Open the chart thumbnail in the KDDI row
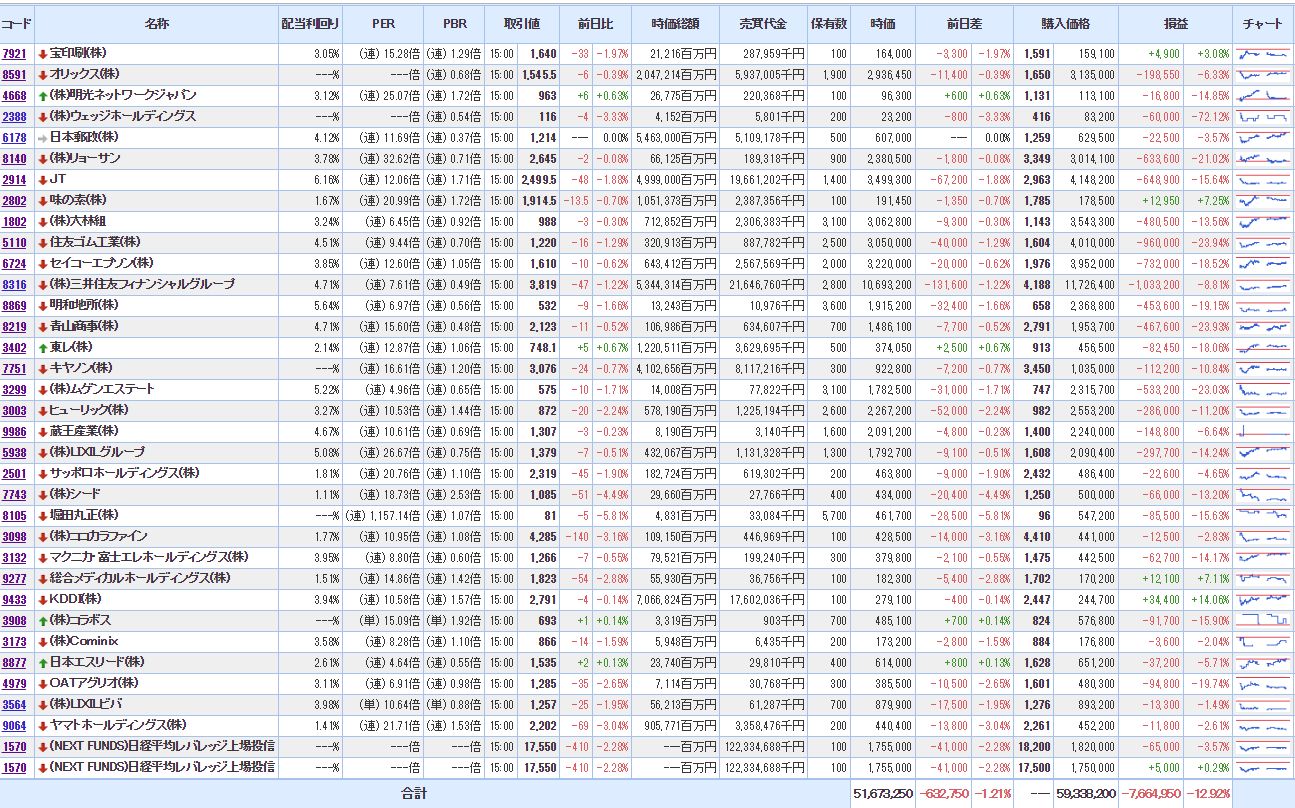Image resolution: width=1295 pixels, height=808 pixels. tap(1262, 599)
